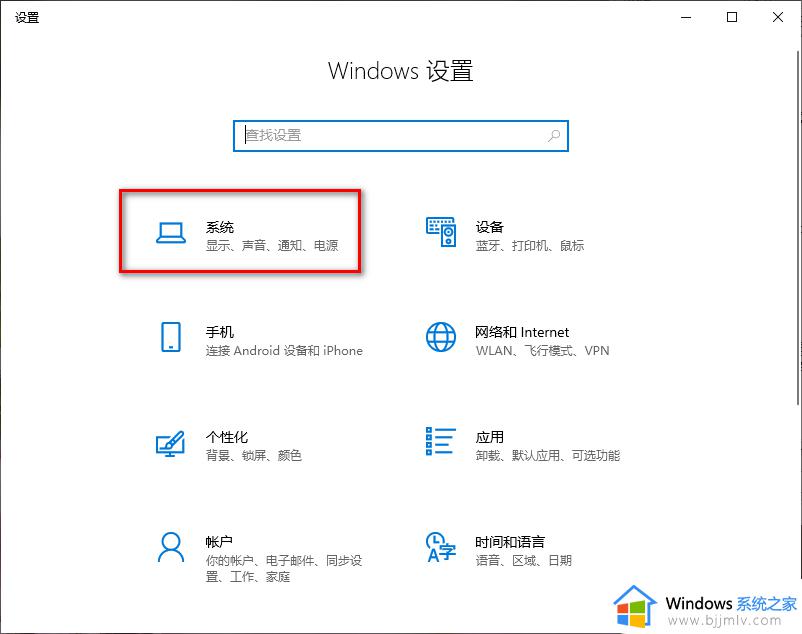The height and width of the screenshot is (634, 802).
Task: Open Accounts (帐户) person icon
Action: 171,547
